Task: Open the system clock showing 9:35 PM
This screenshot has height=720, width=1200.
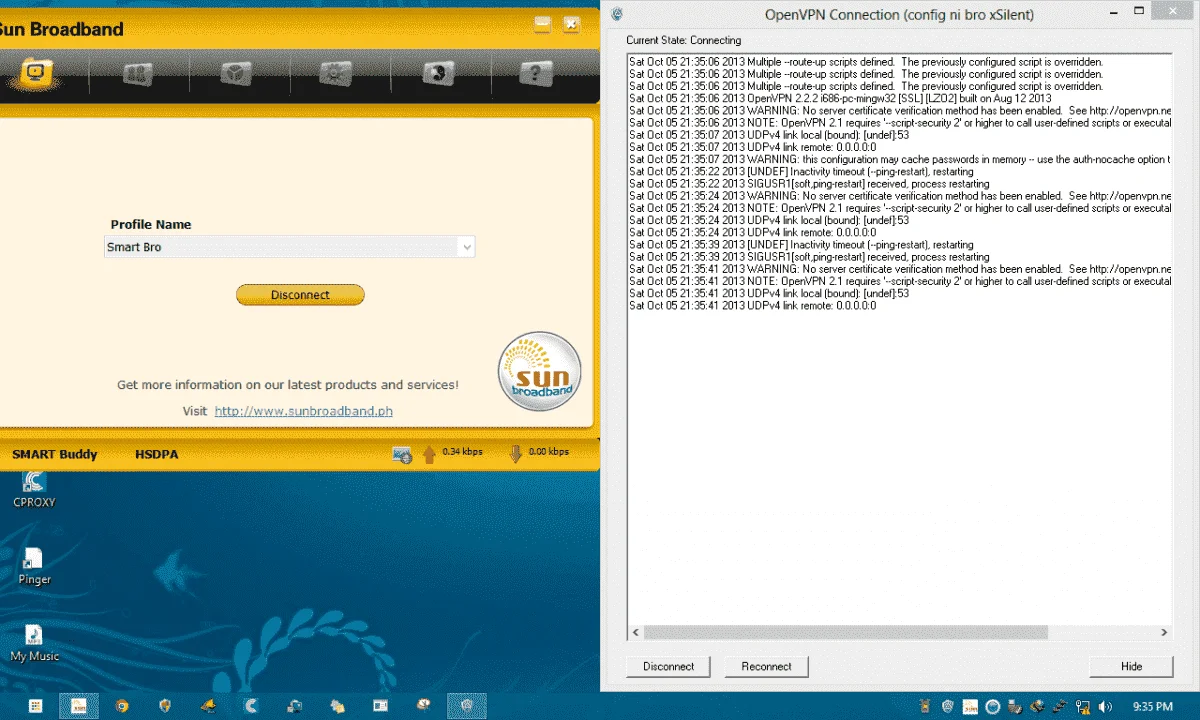Action: pyautogui.click(x=1154, y=707)
